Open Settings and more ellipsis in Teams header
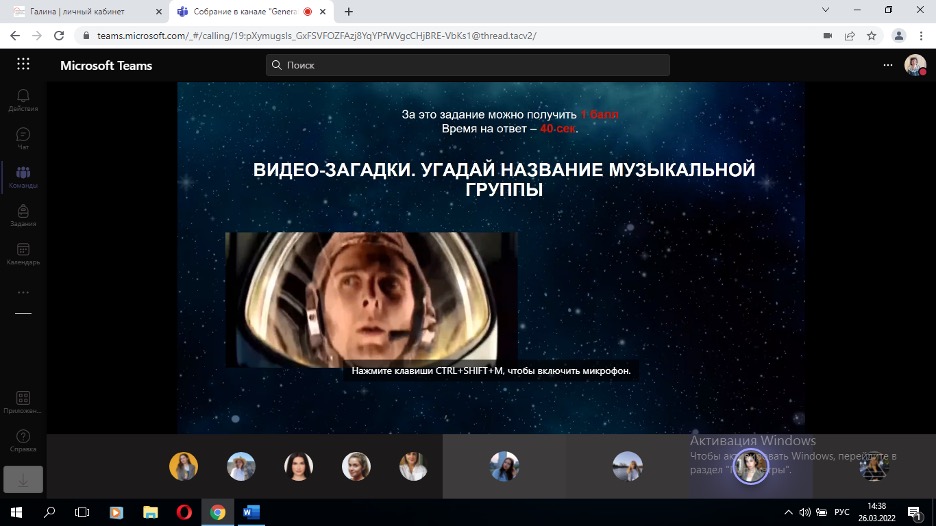 [887, 65]
